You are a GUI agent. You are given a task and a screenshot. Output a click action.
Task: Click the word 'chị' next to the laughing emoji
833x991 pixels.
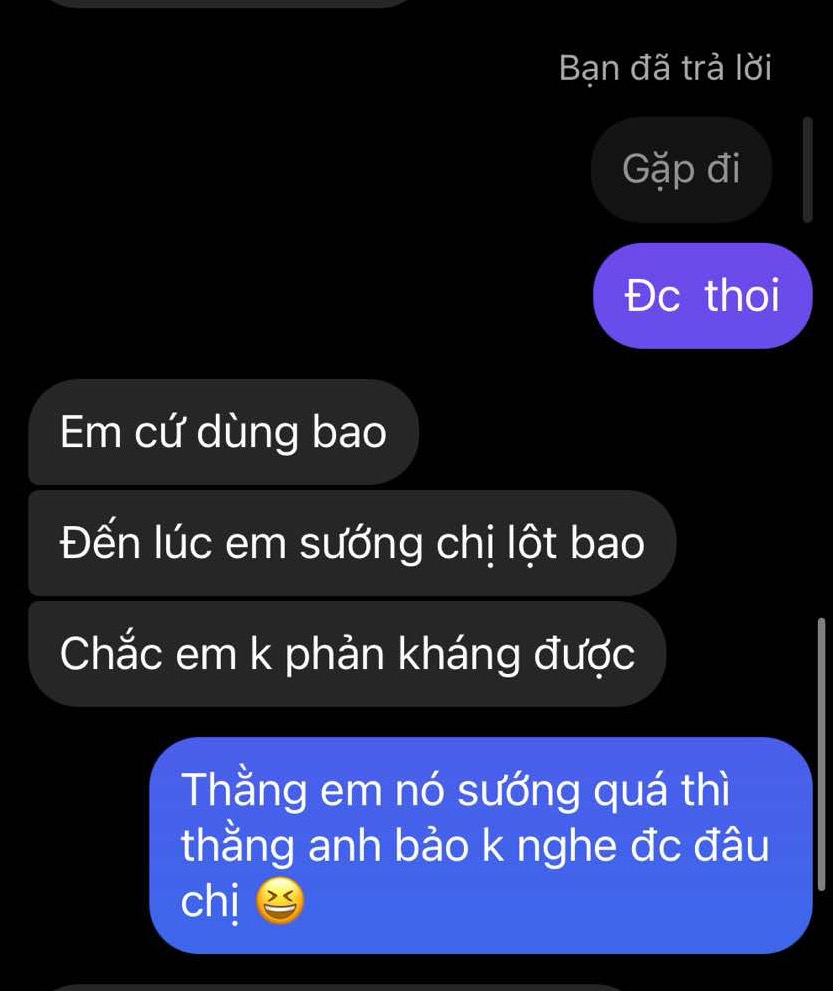tap(210, 902)
